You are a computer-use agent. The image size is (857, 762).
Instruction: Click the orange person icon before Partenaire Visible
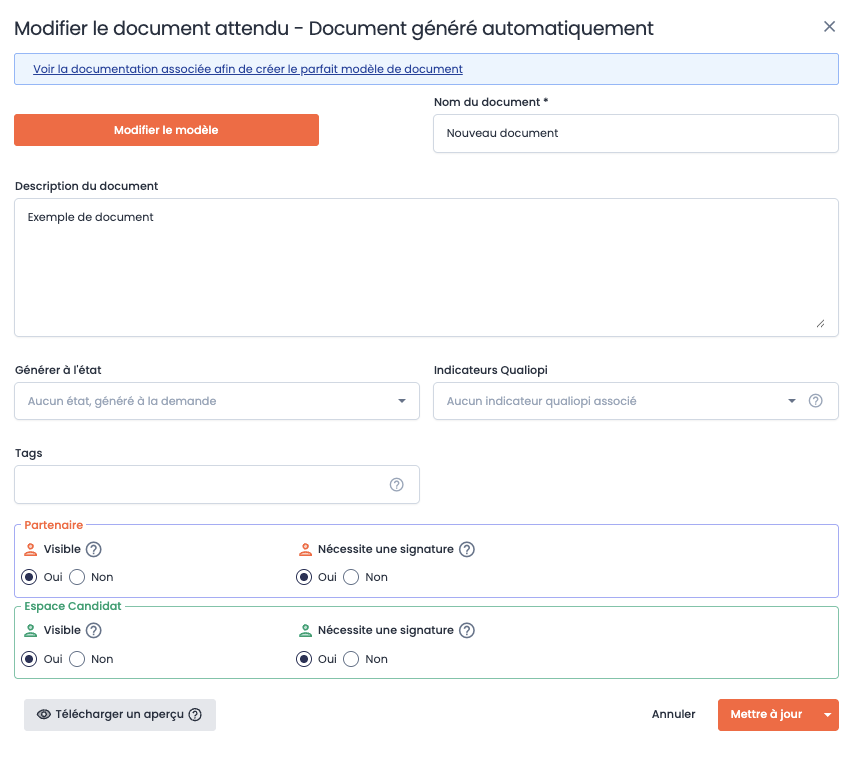28,548
